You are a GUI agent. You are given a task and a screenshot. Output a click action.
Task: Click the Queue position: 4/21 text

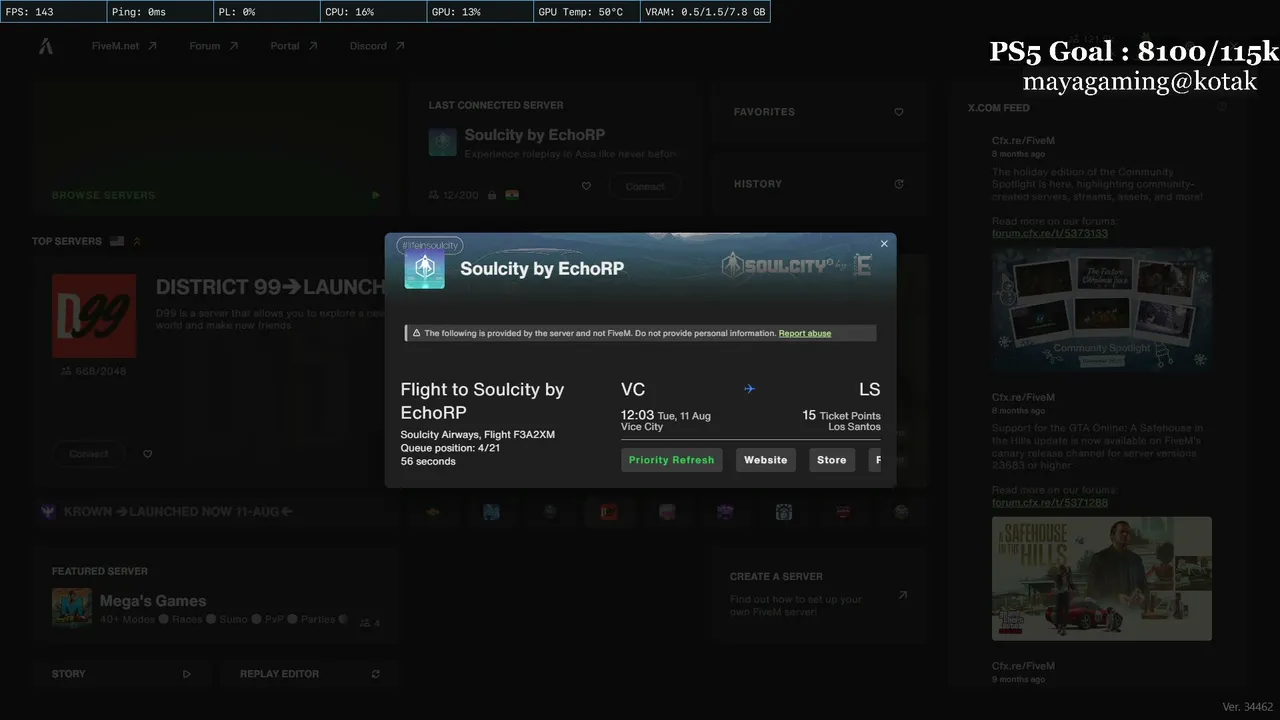click(x=450, y=448)
